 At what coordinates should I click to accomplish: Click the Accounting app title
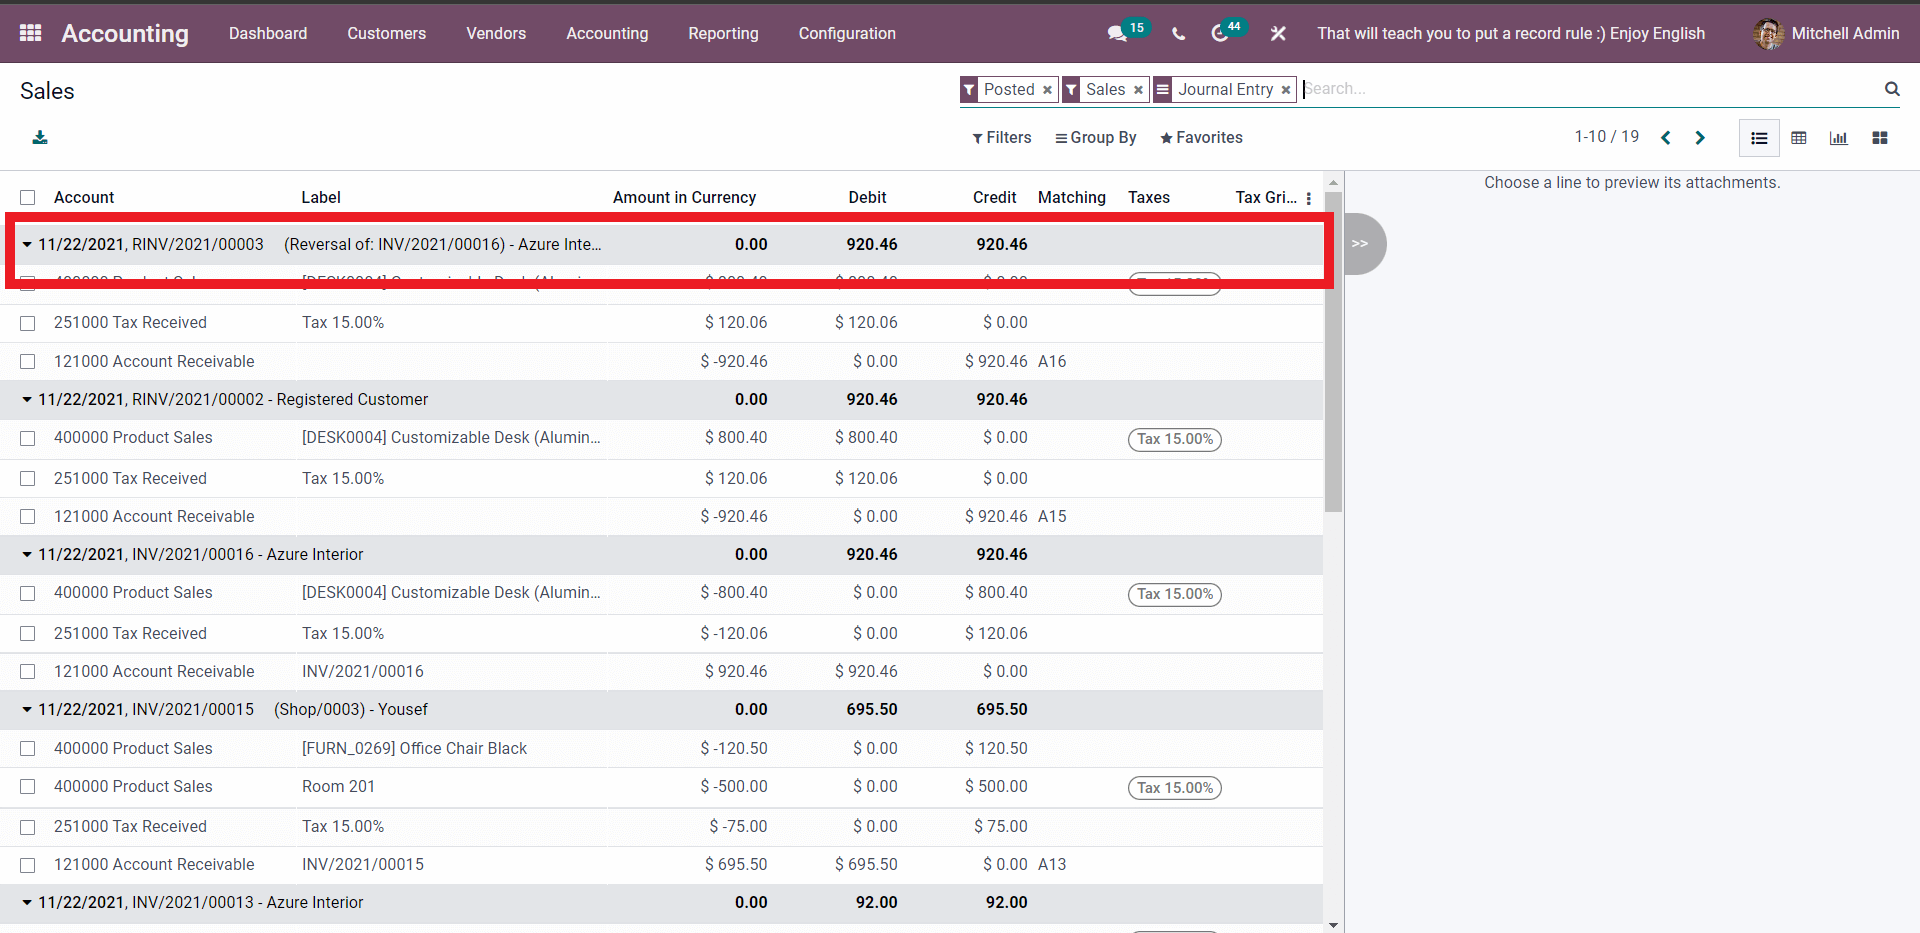tap(125, 33)
